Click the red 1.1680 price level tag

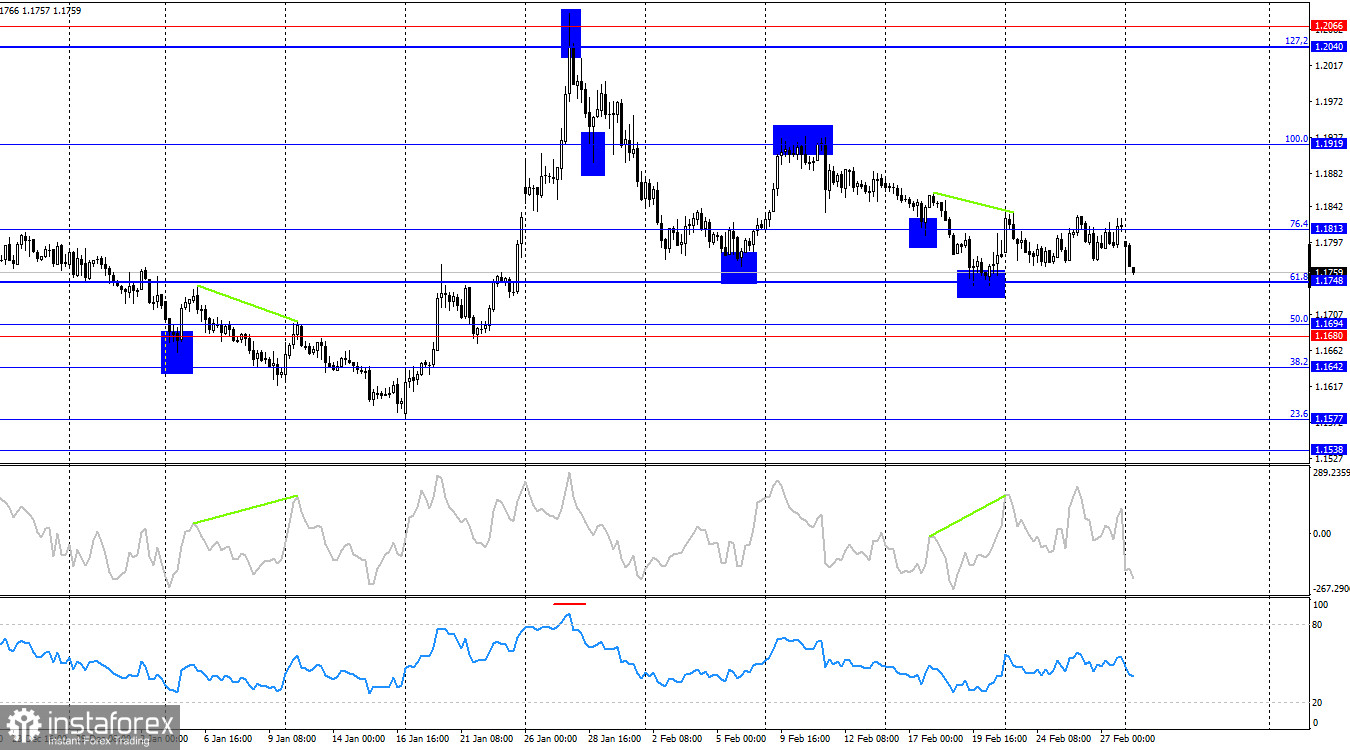click(x=1331, y=336)
